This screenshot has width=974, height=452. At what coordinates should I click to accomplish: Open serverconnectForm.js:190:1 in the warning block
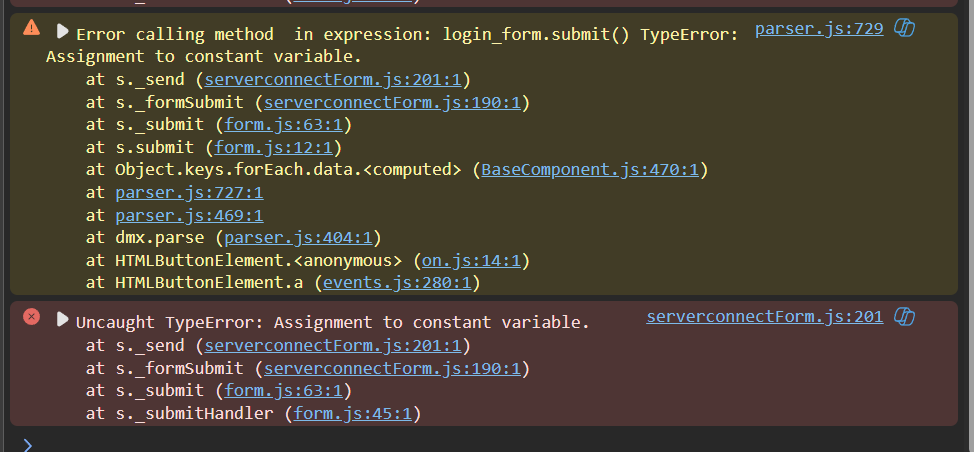click(x=392, y=103)
